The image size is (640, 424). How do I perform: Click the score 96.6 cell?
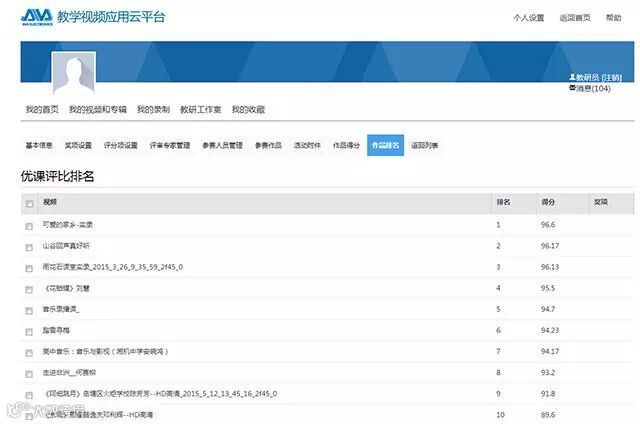pos(548,224)
